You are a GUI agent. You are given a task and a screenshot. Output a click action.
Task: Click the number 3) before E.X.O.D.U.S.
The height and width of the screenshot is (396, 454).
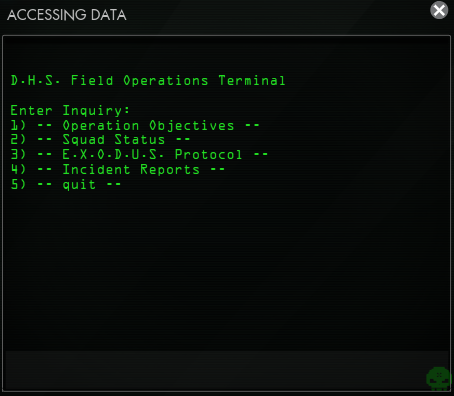pyautogui.click(x=18, y=154)
